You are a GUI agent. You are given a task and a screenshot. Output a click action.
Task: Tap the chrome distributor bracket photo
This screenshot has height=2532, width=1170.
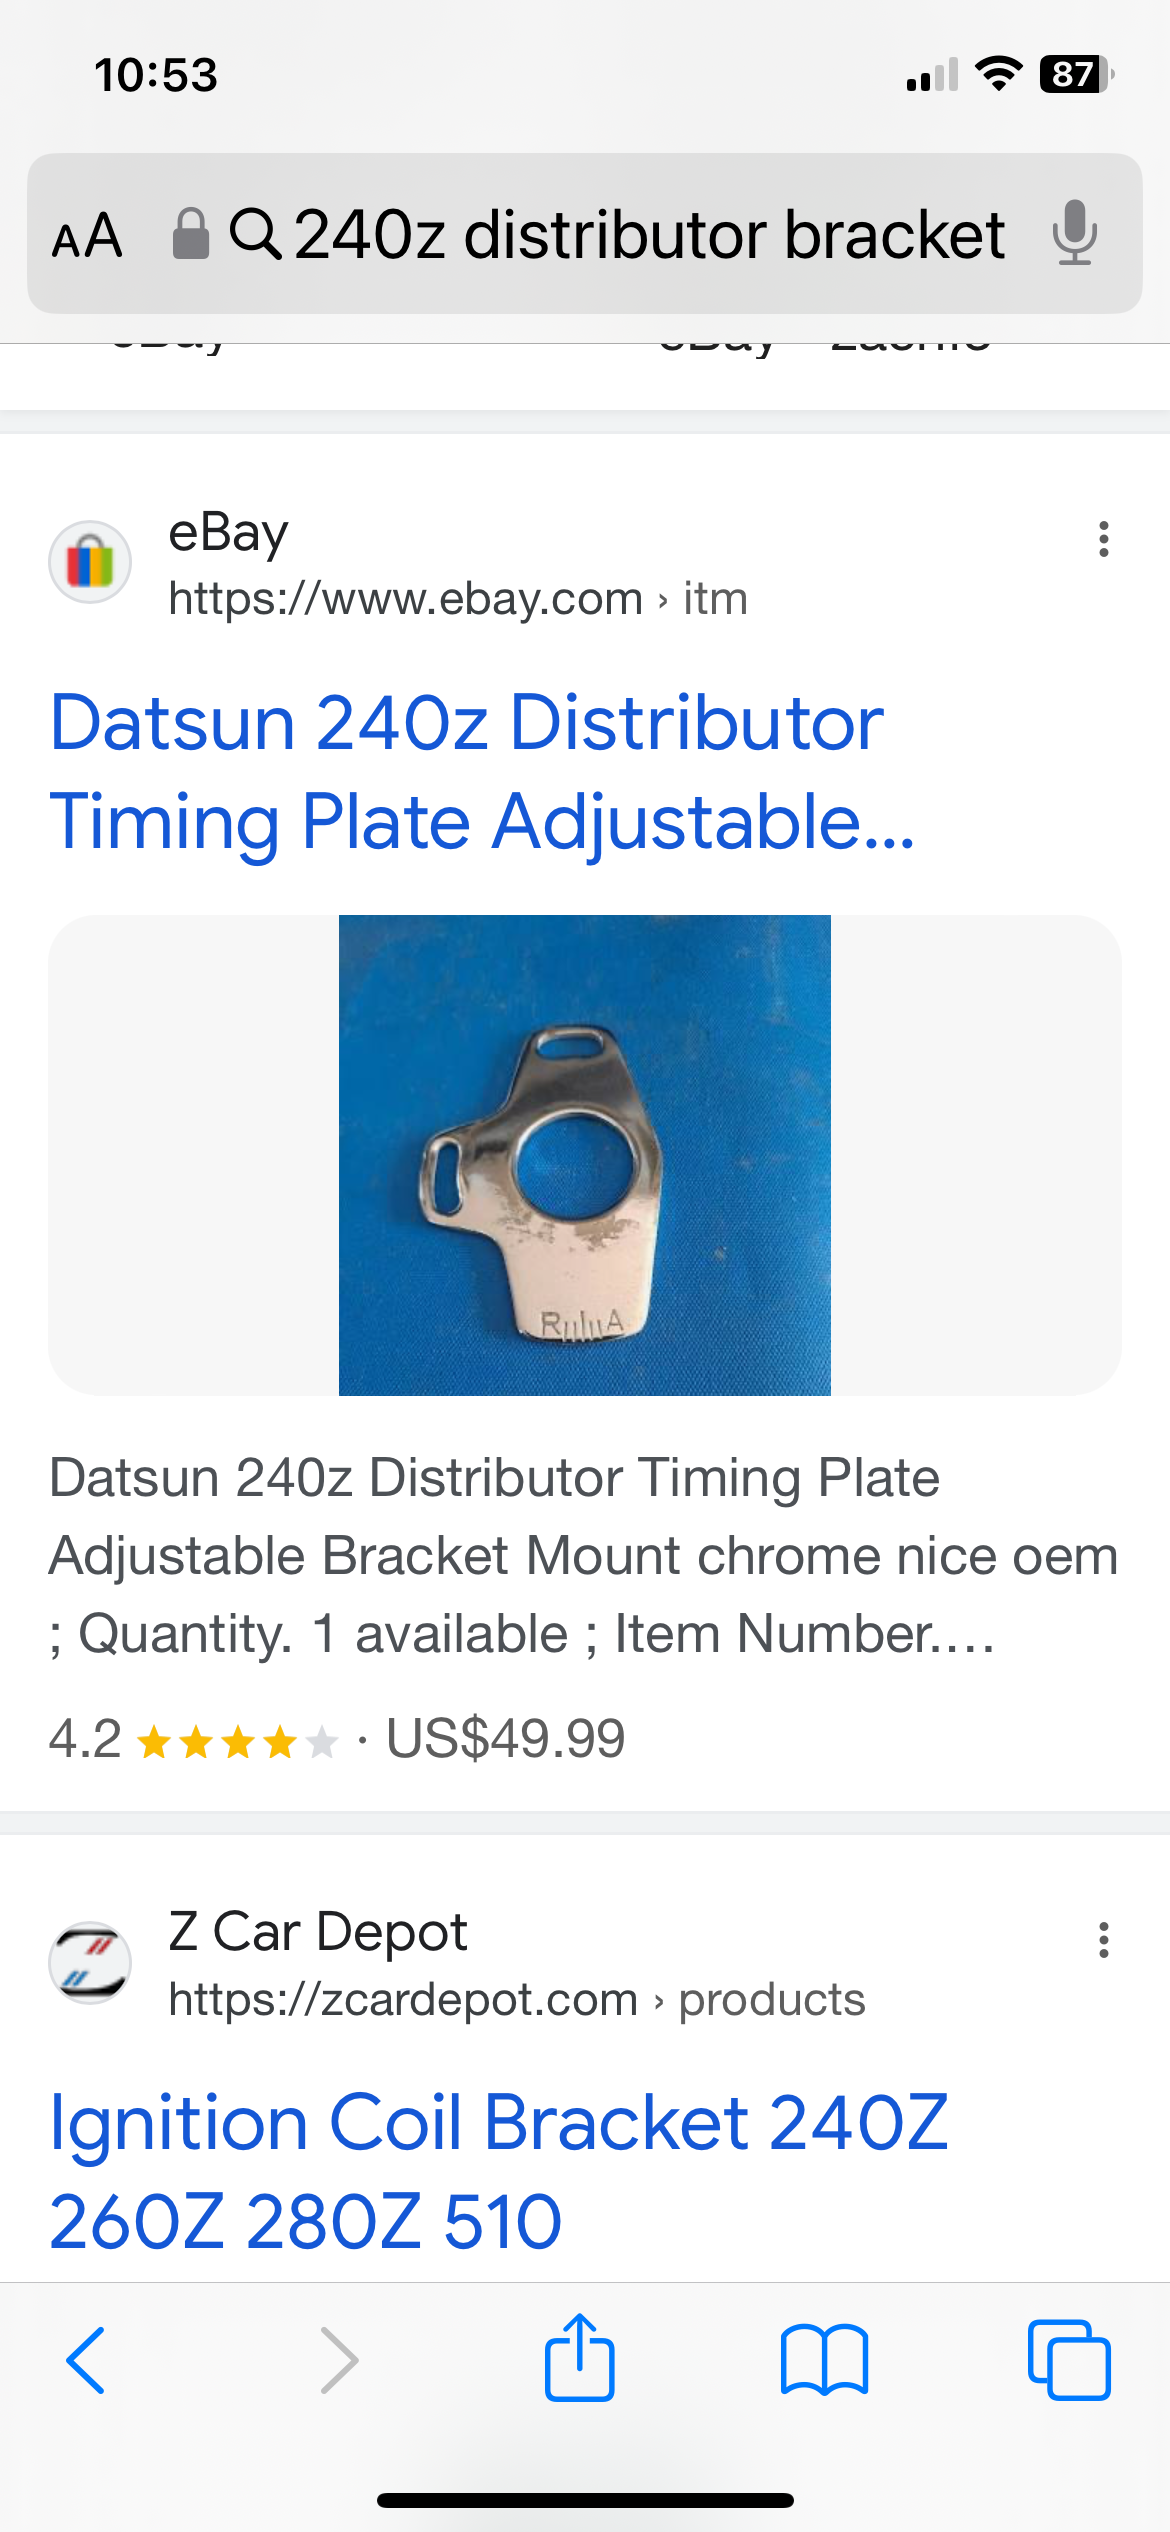[x=585, y=1155]
